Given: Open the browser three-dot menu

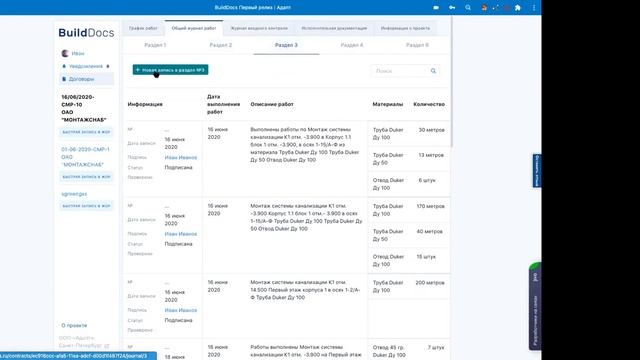Looking at the screenshot, I should point(533,7).
